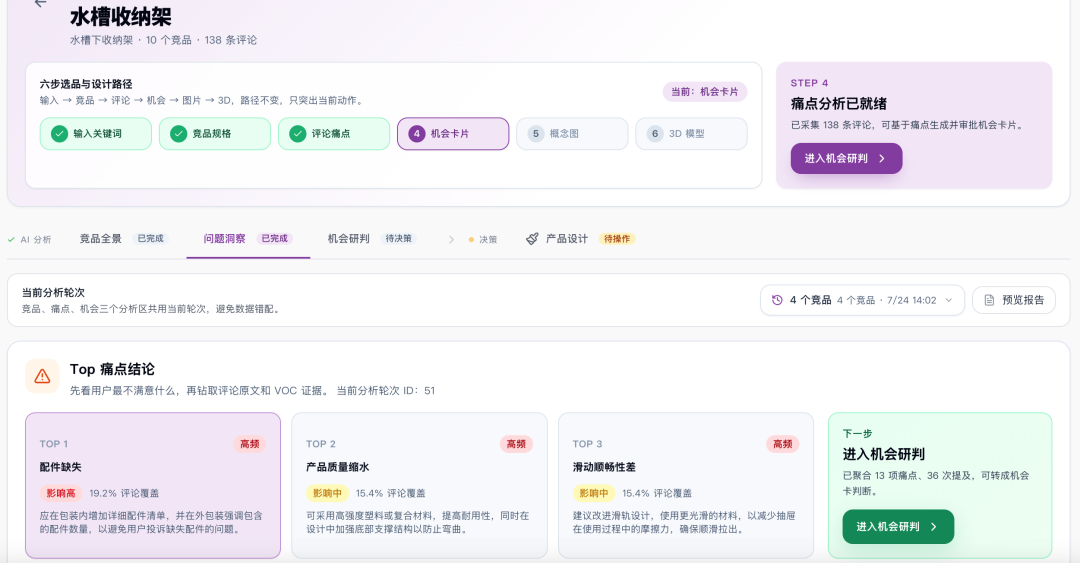Click the 决策 group label
Screen dimensions: 1080x563
click(488, 240)
